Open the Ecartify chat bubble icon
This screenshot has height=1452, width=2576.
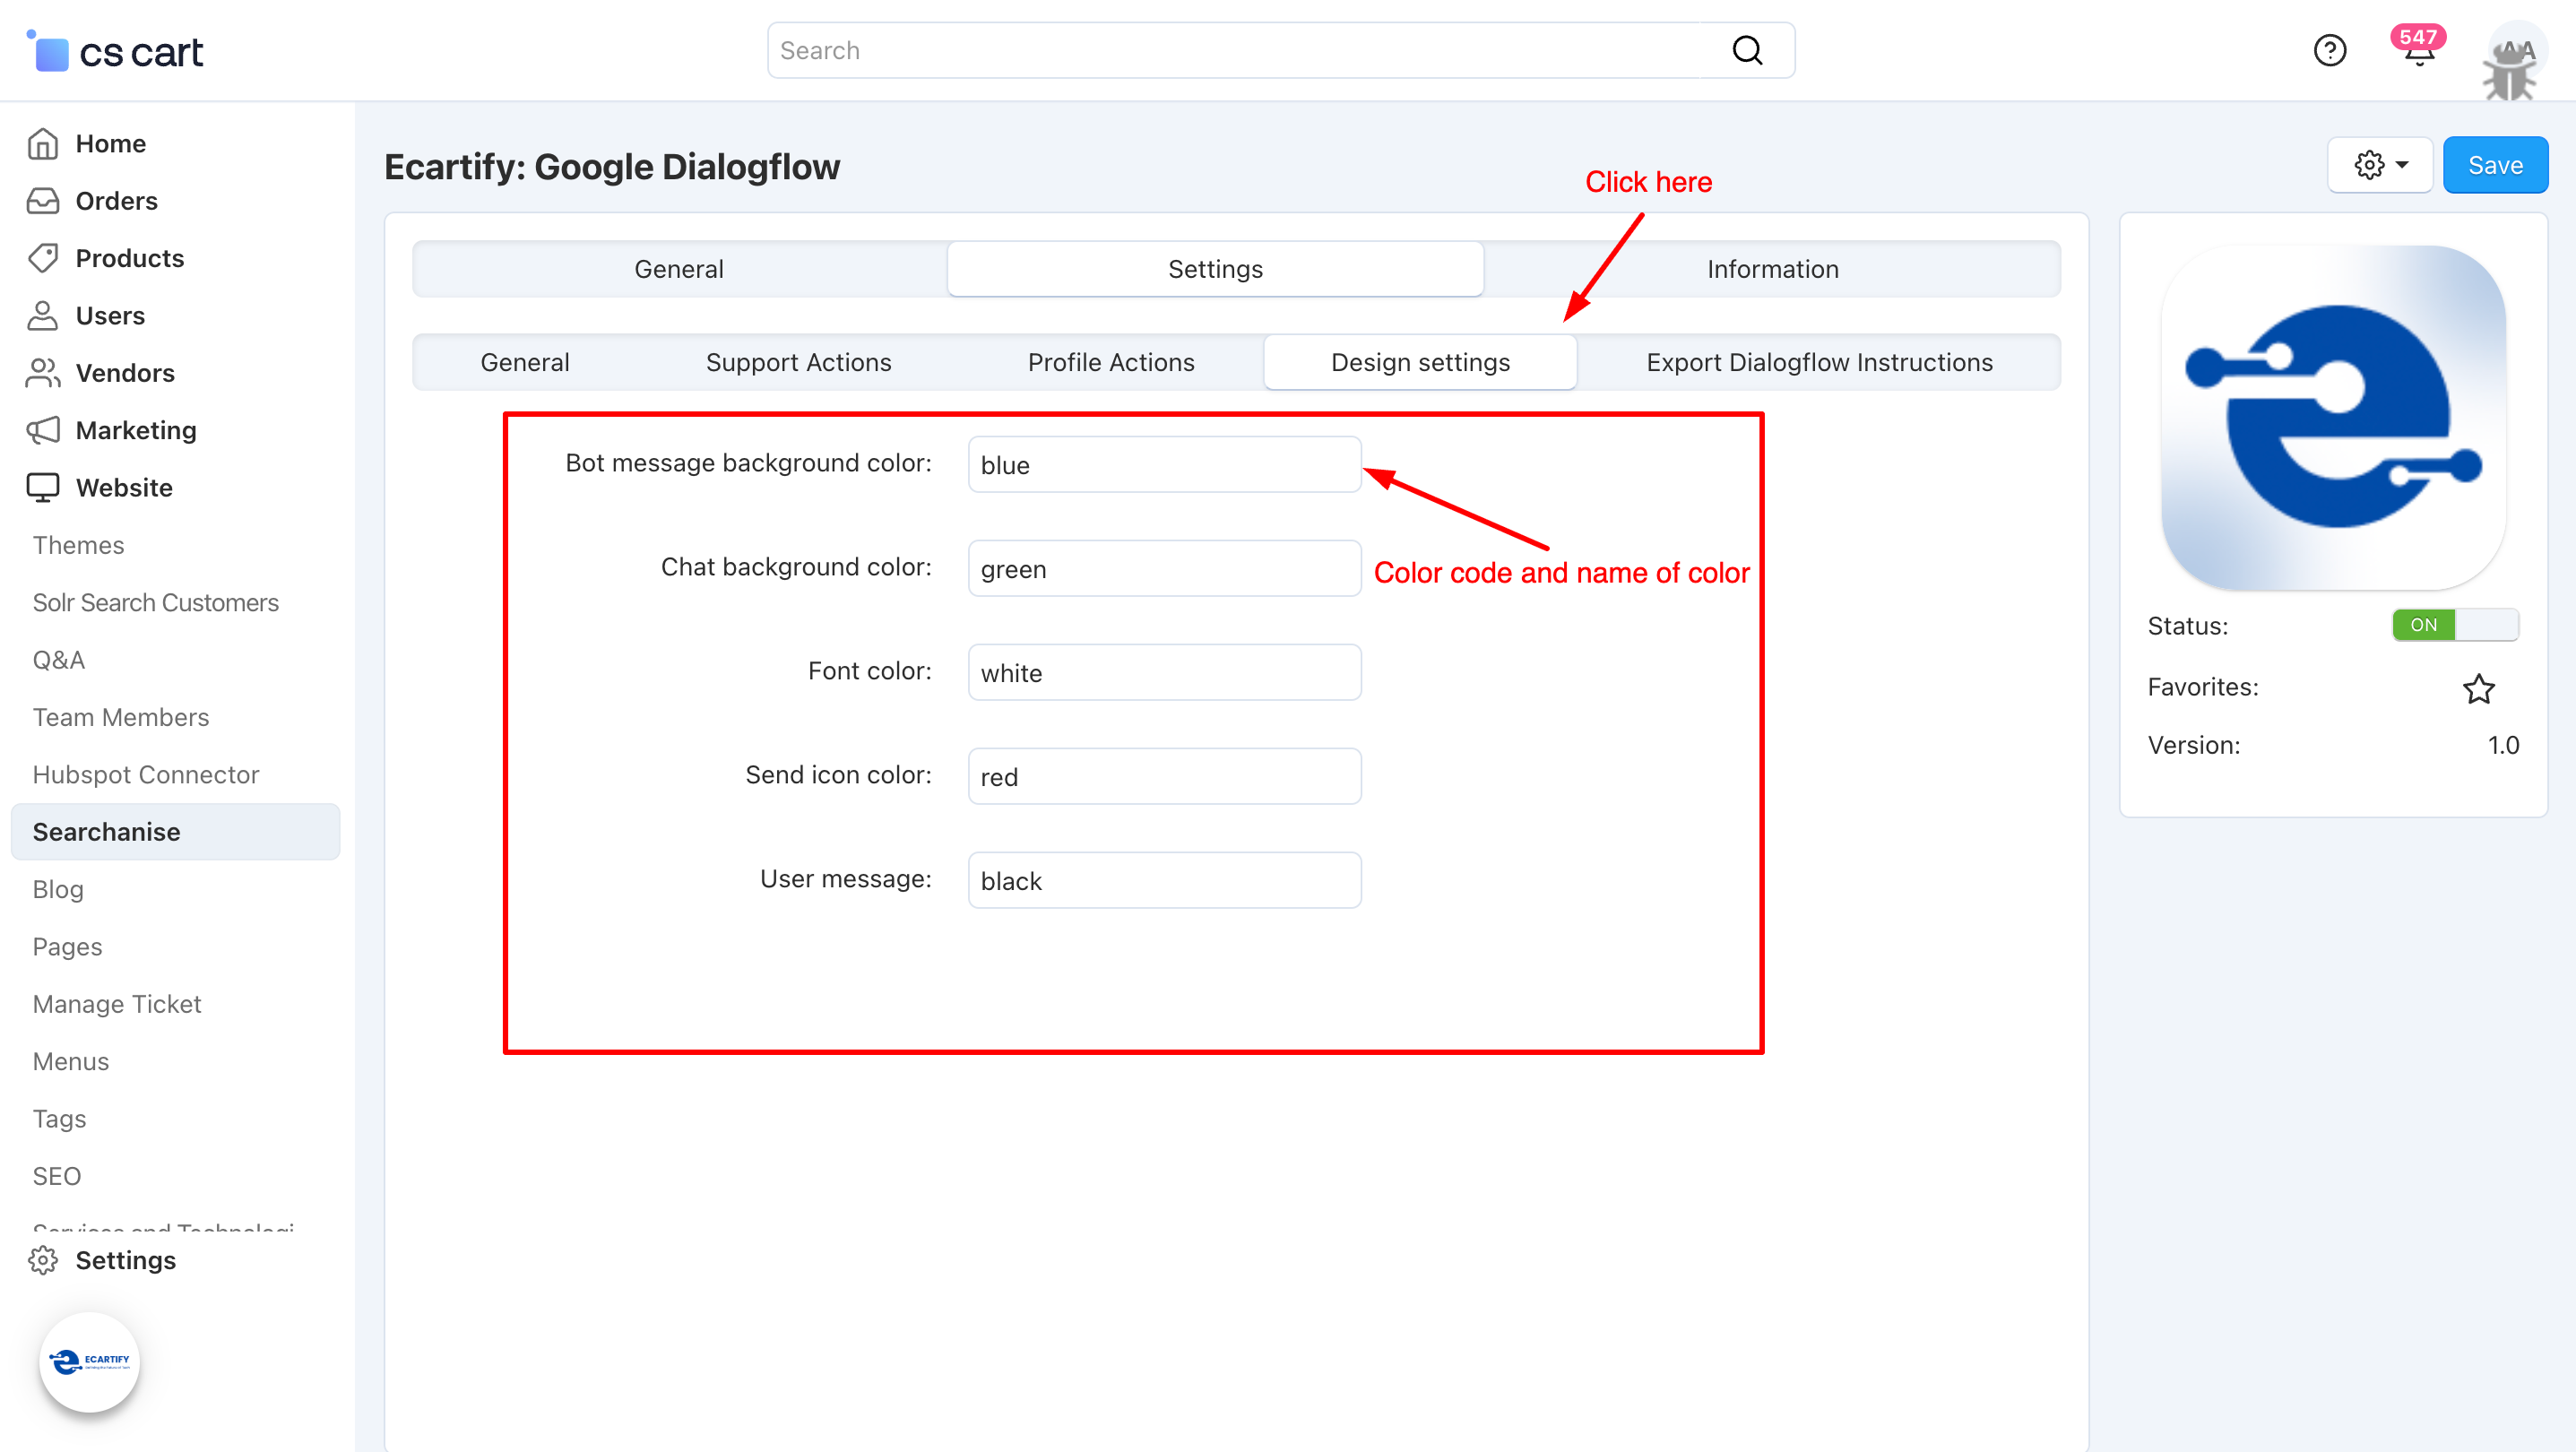click(x=89, y=1361)
